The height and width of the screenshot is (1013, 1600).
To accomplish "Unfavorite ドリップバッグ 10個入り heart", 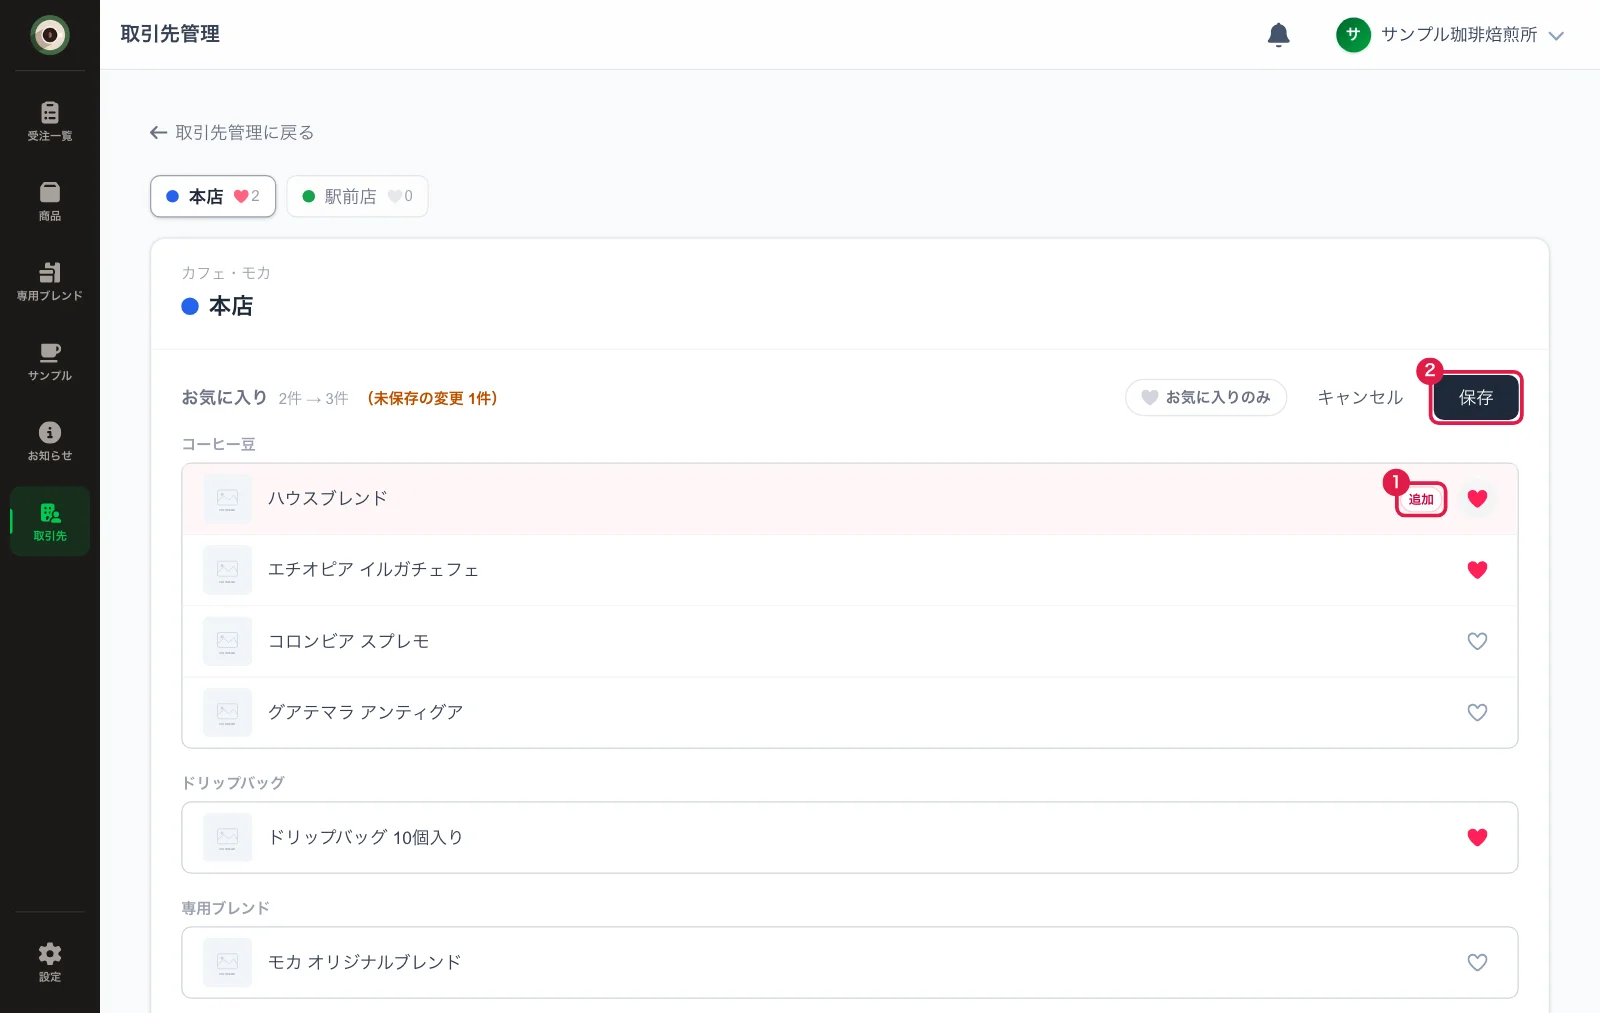I will [1477, 837].
